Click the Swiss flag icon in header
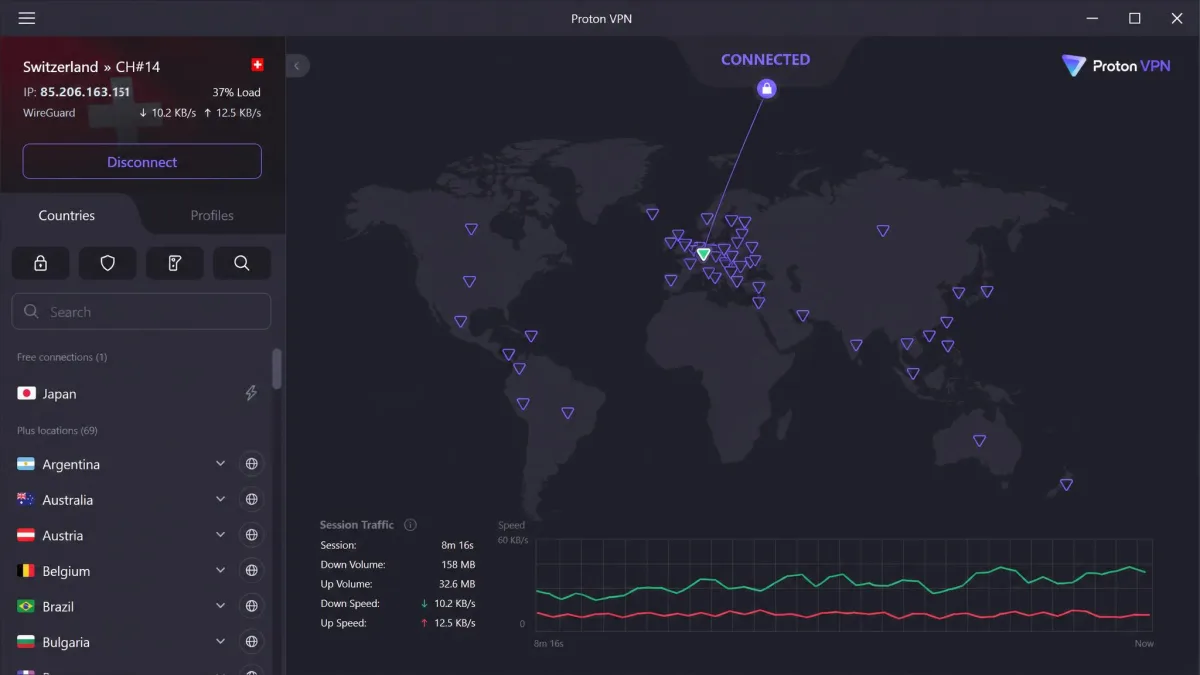The height and width of the screenshot is (675, 1200). point(257,65)
